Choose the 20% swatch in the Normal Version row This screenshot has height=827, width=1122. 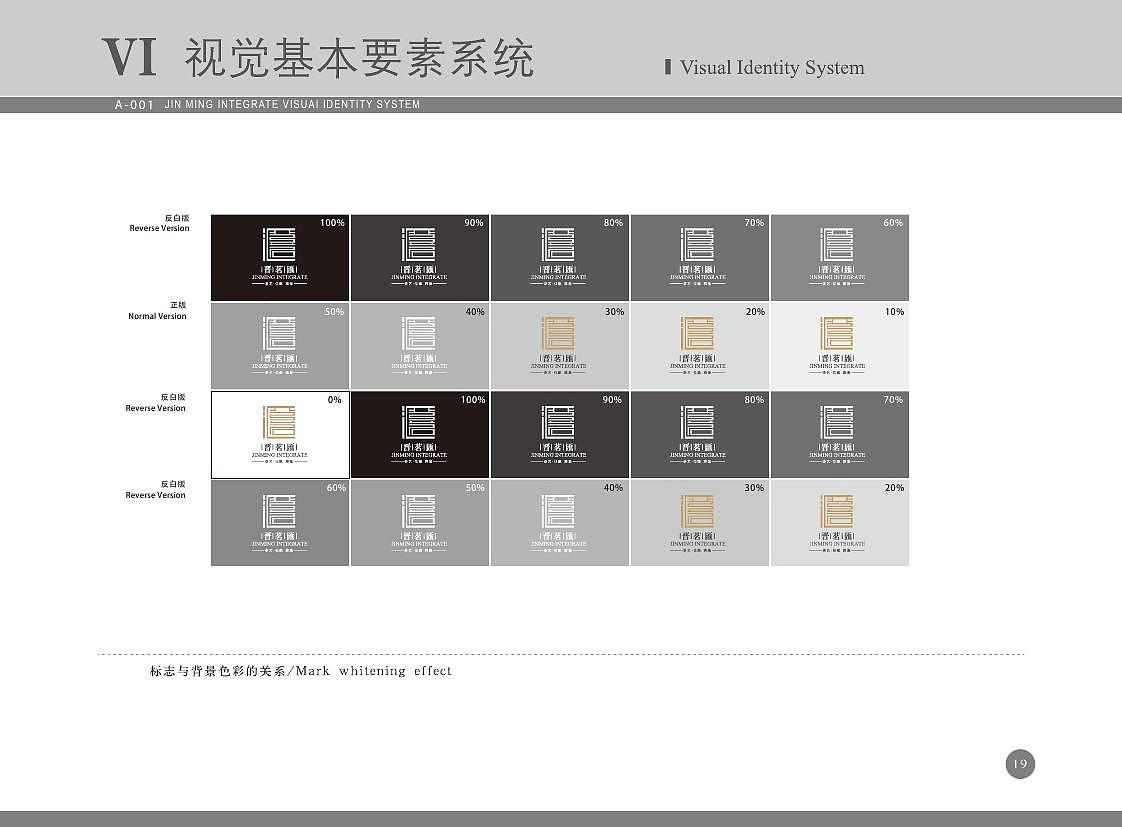click(x=700, y=346)
